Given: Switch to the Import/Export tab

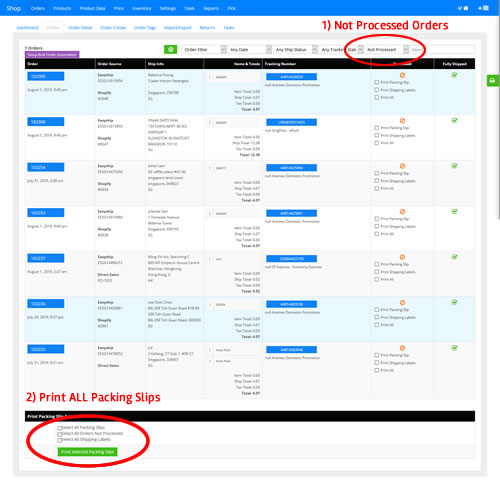Looking at the screenshot, I should click(178, 28).
